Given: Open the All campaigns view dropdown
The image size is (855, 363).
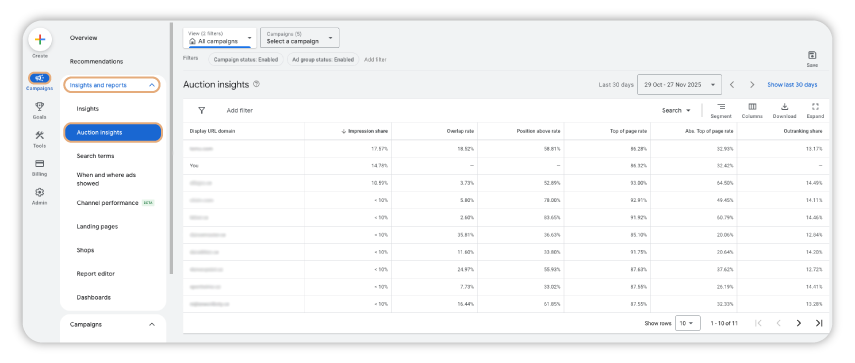Looking at the screenshot, I should click(220, 38).
